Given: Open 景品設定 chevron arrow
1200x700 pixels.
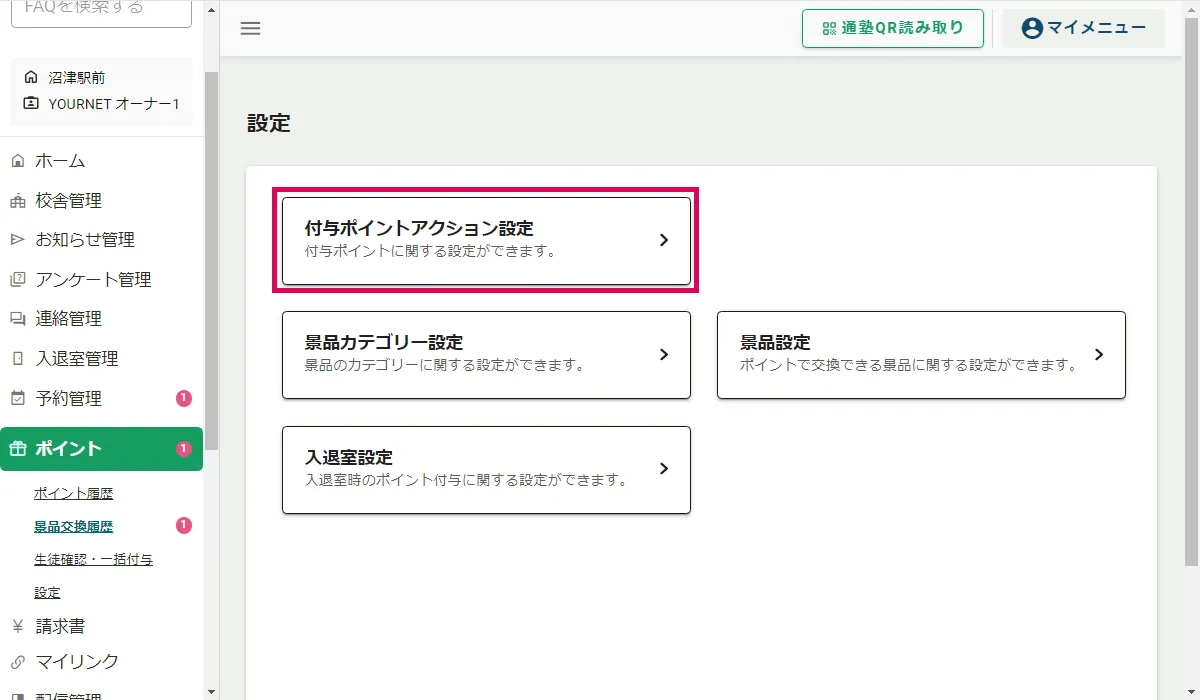Looking at the screenshot, I should tap(1099, 355).
